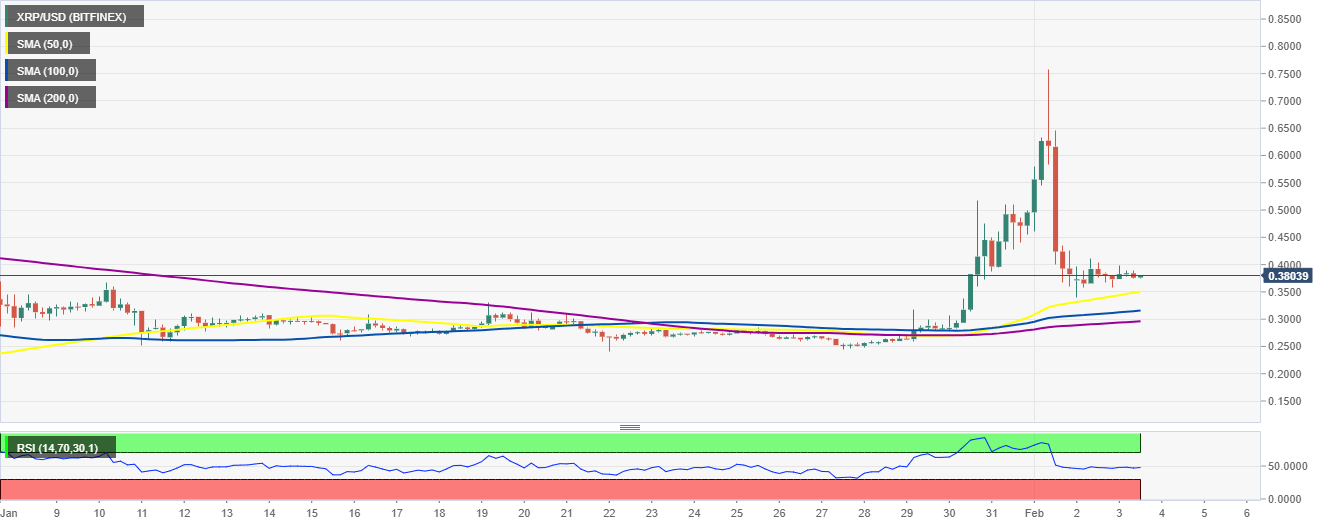Click the blue SMA 100 color marker
1331x526 pixels.
(x=7, y=70)
